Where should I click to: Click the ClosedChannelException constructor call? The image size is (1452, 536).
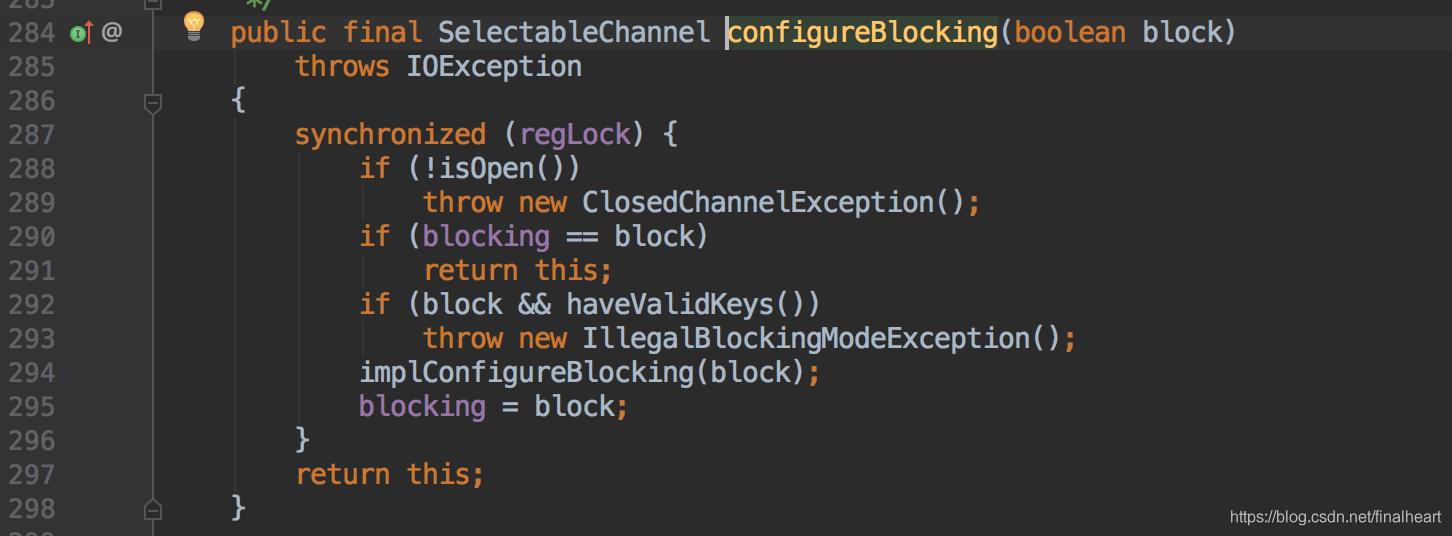pos(765,203)
